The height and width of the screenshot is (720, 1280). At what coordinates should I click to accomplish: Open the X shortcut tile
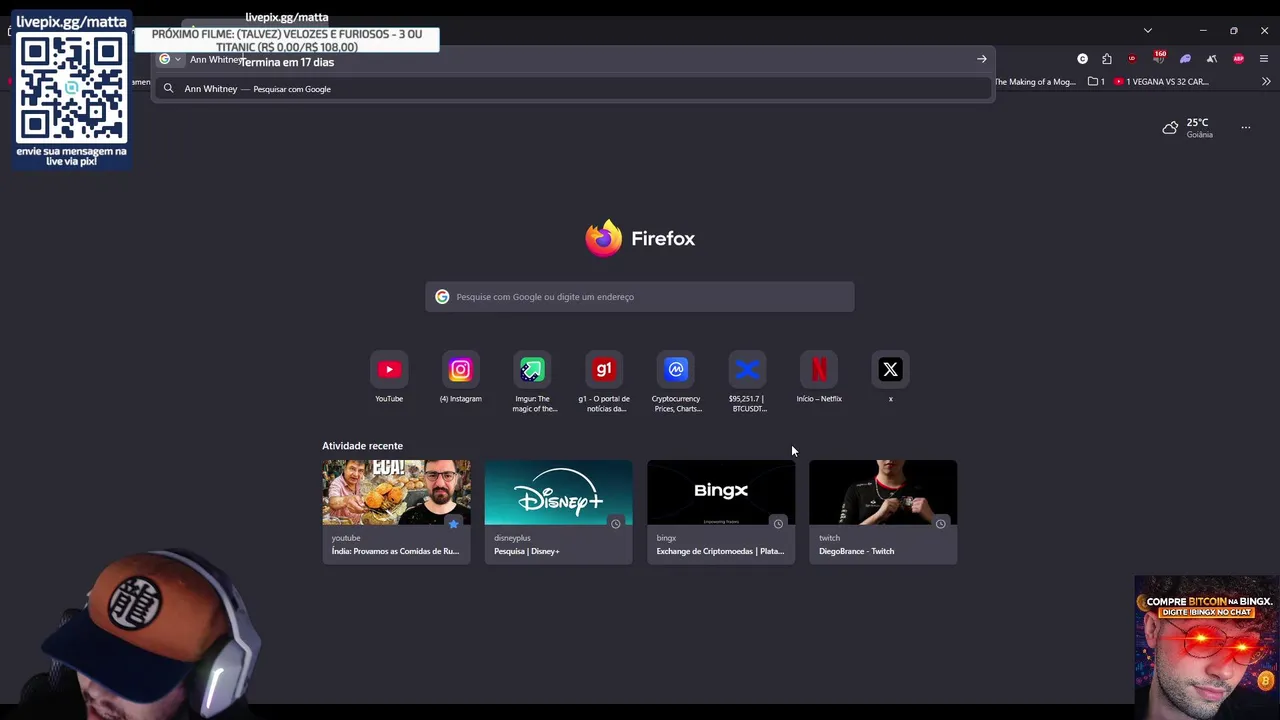(890, 370)
